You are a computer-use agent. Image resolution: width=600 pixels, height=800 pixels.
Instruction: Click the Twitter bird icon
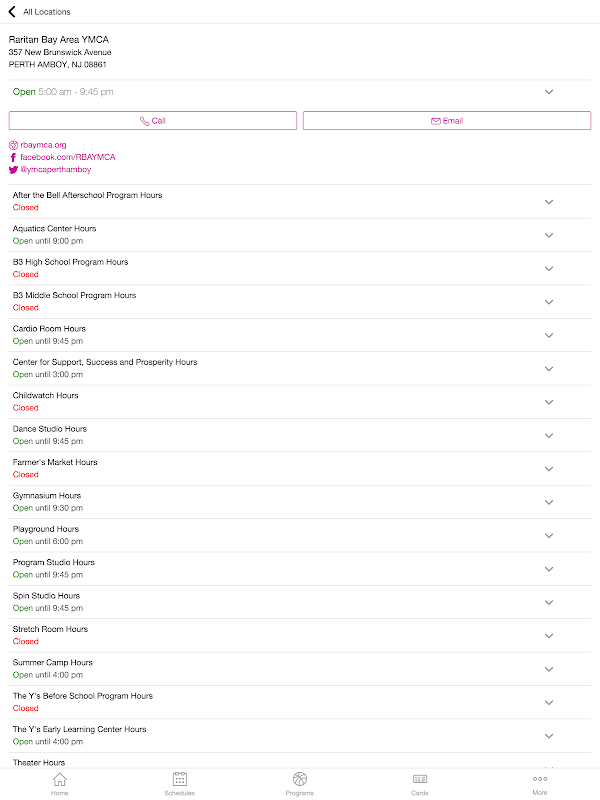pos(13,169)
